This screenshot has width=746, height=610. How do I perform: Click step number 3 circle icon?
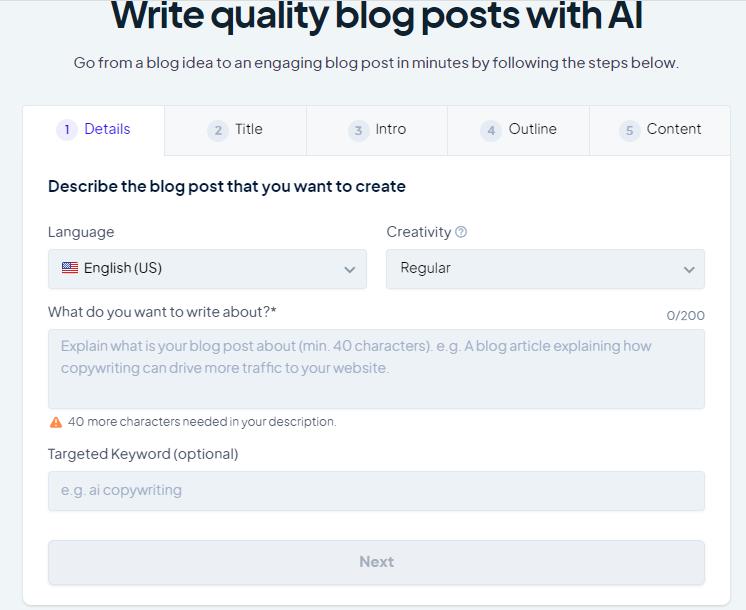(358, 130)
